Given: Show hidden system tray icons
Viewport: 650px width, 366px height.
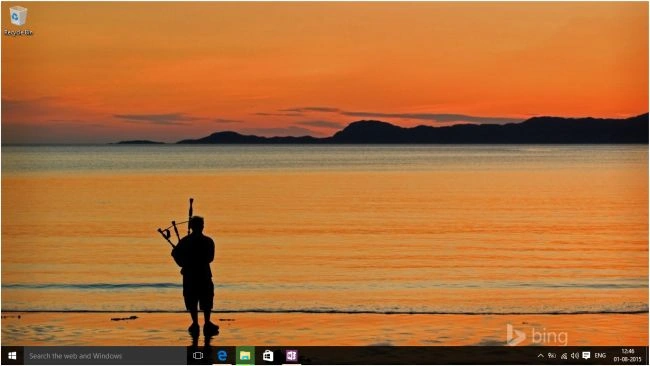Looking at the screenshot, I should pos(540,356).
